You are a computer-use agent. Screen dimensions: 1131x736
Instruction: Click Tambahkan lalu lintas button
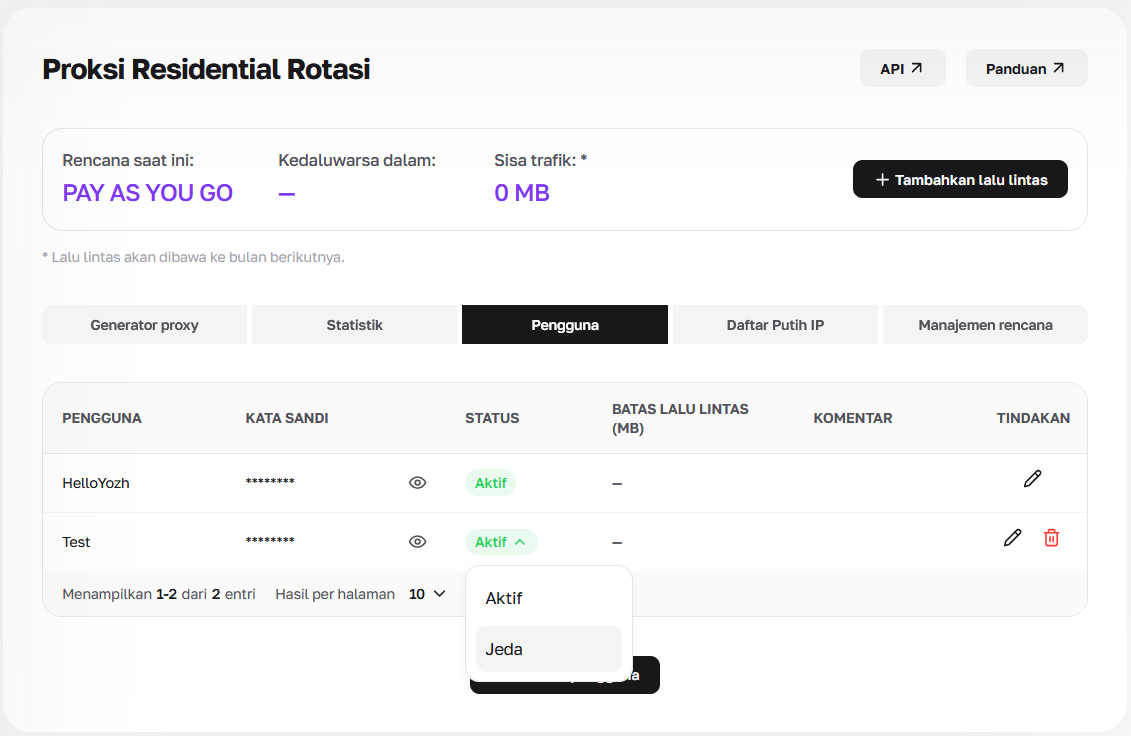(960, 179)
